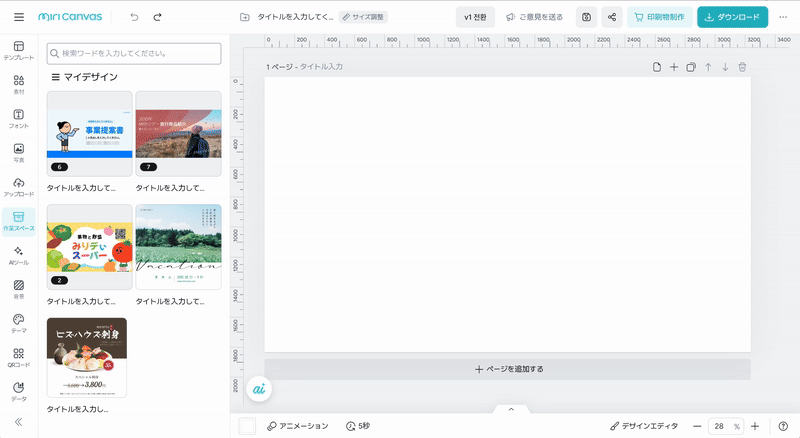Click the undo arrow icon

(134, 17)
